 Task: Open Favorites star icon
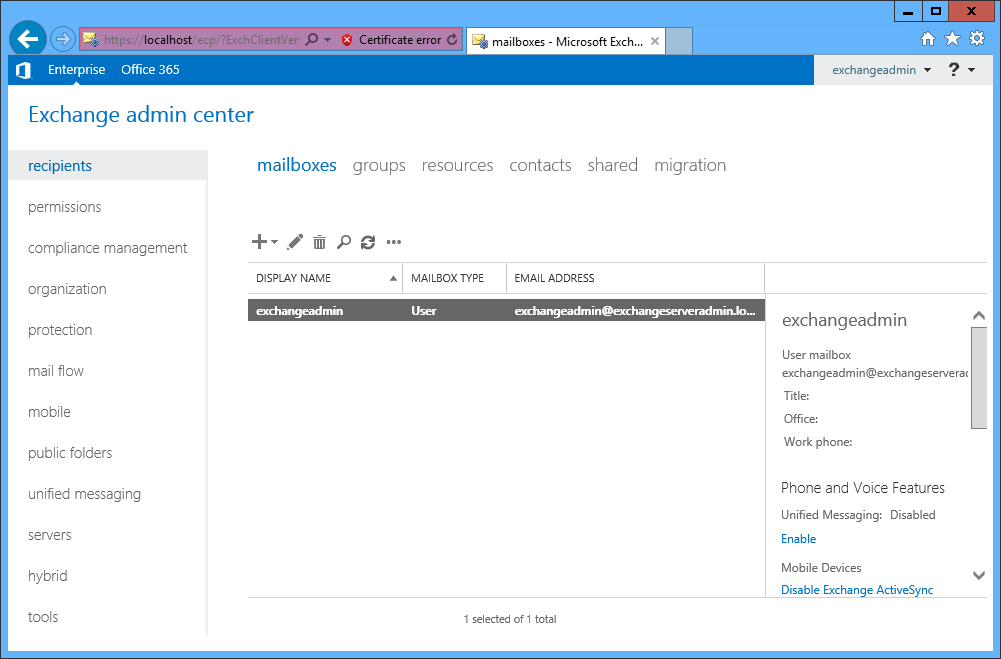click(952, 39)
